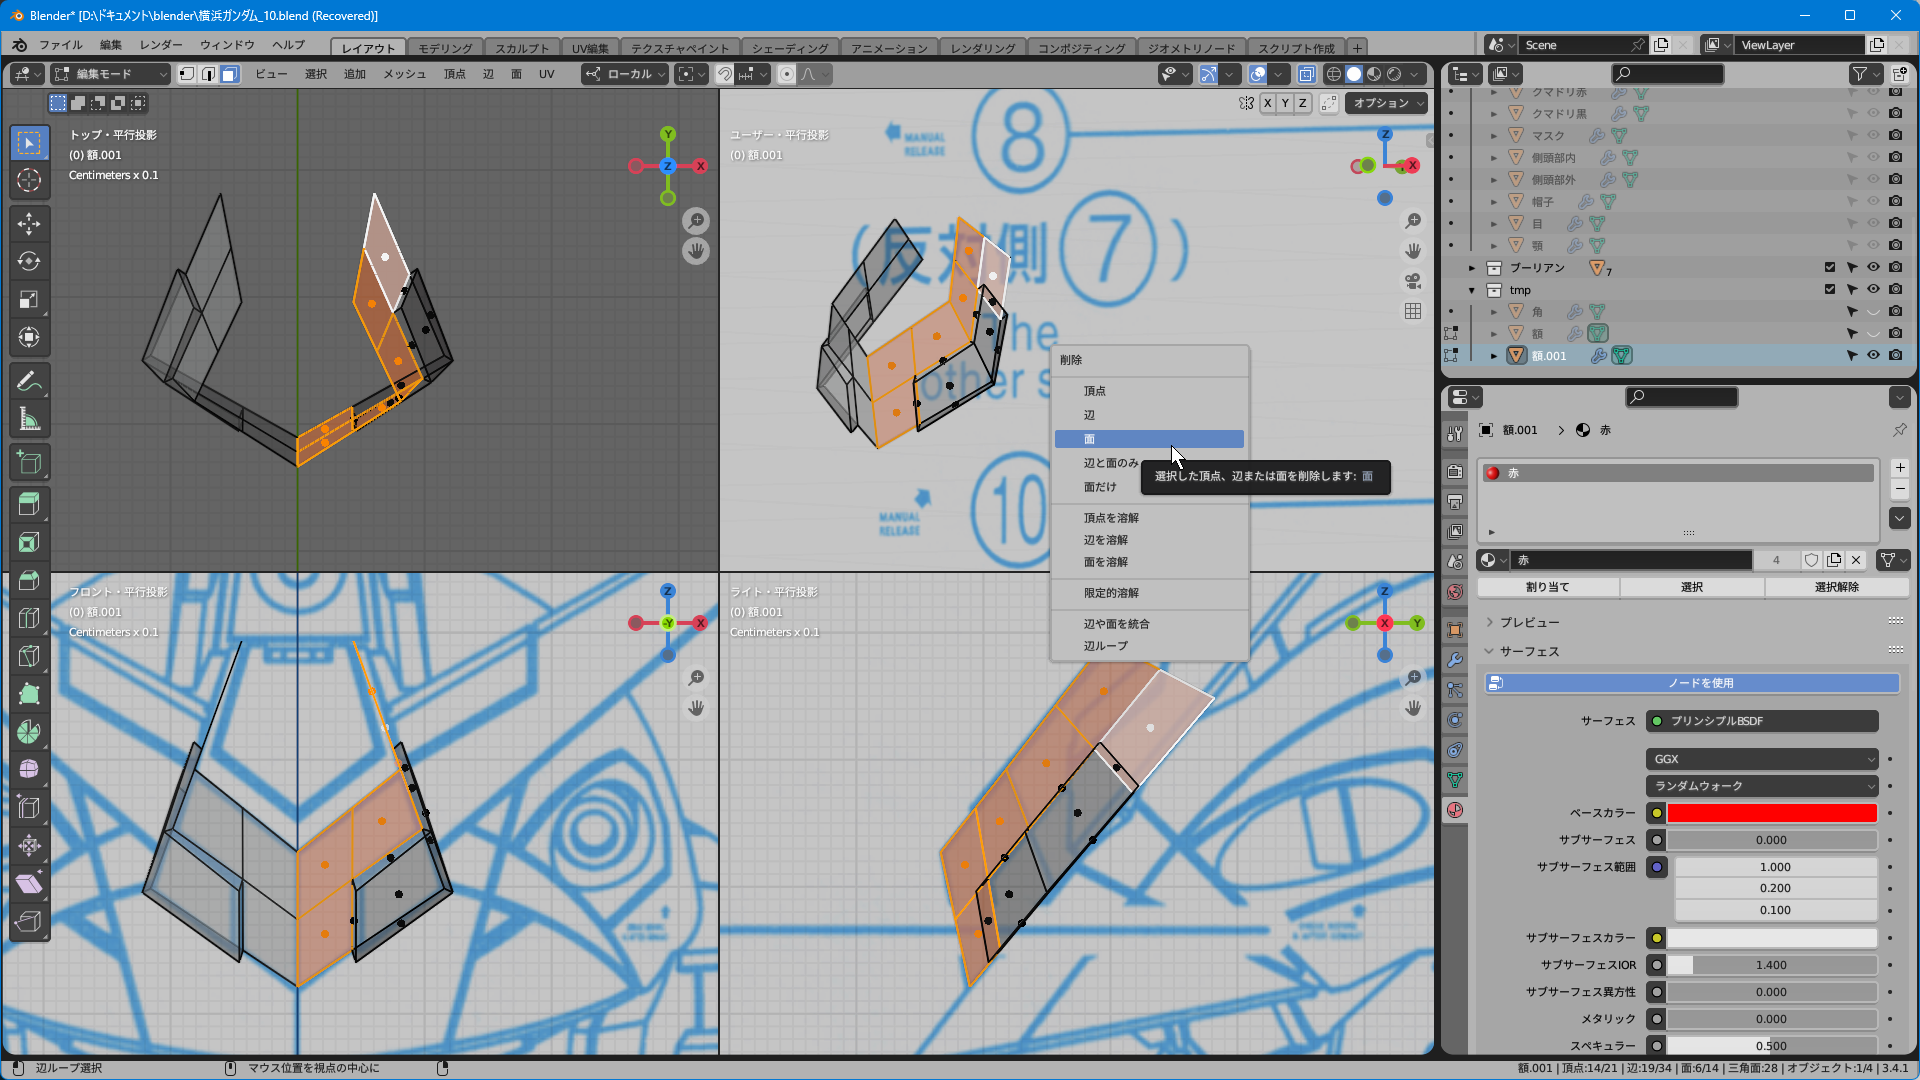1920x1080 pixels.
Task: Select the 3D Cursor tool
Action: tap(29, 181)
